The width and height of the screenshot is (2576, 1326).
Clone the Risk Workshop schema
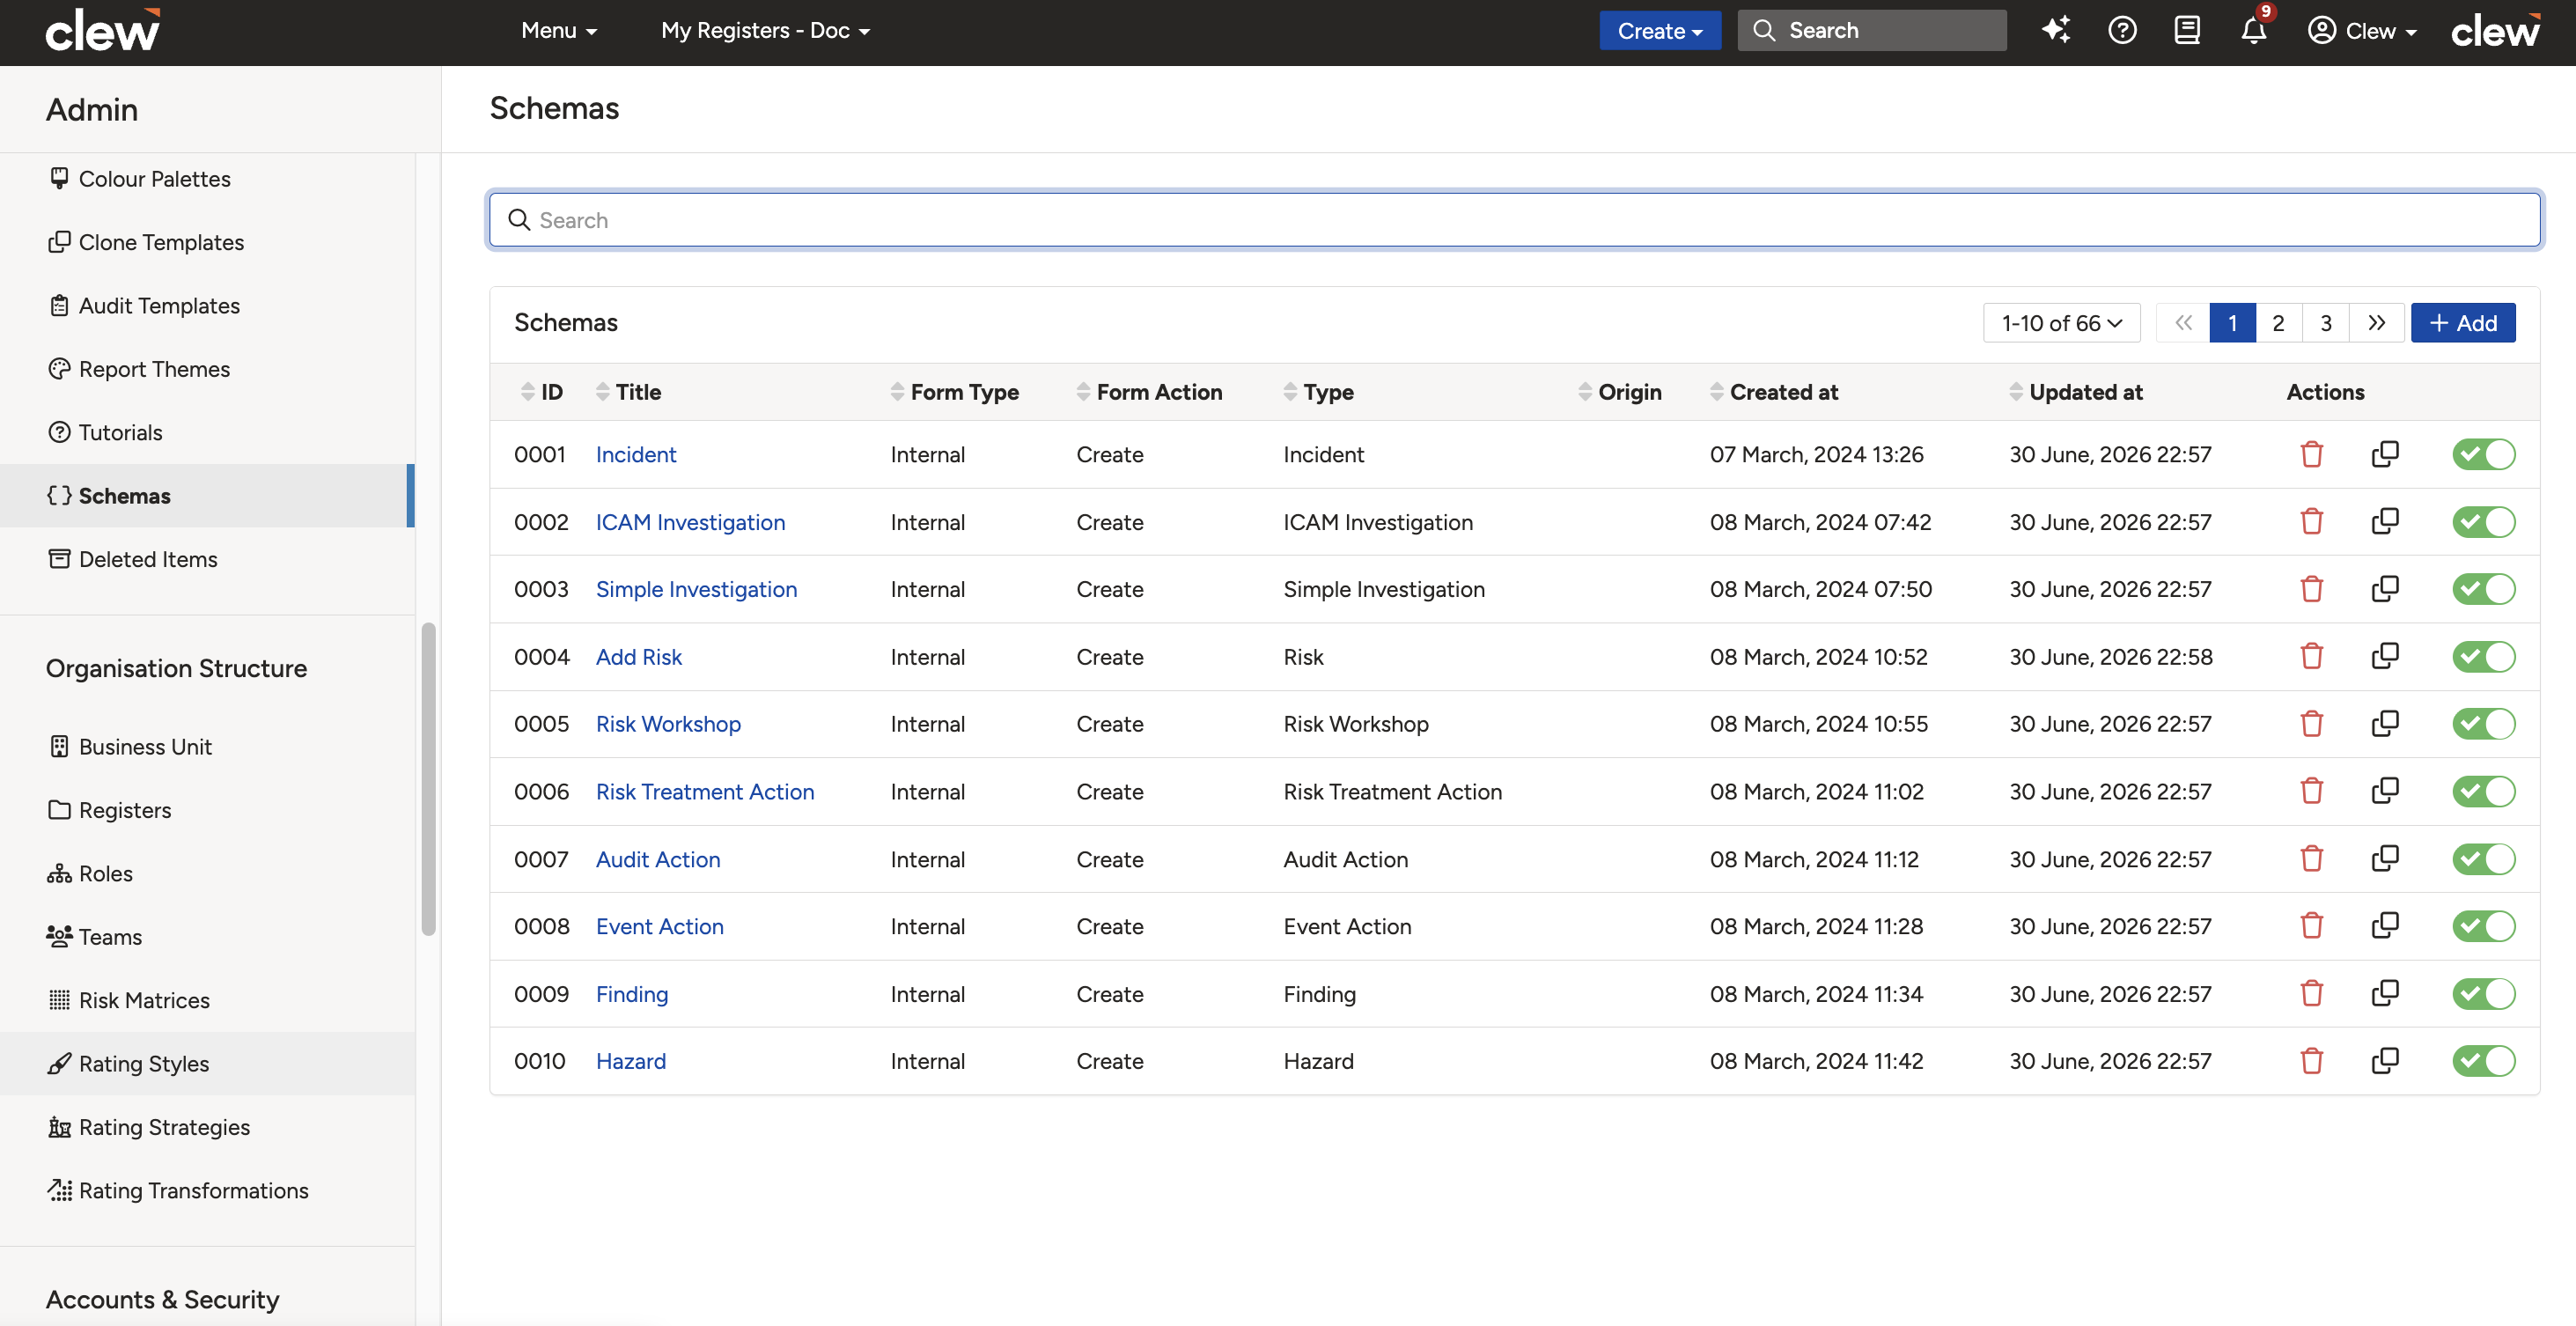[2384, 724]
